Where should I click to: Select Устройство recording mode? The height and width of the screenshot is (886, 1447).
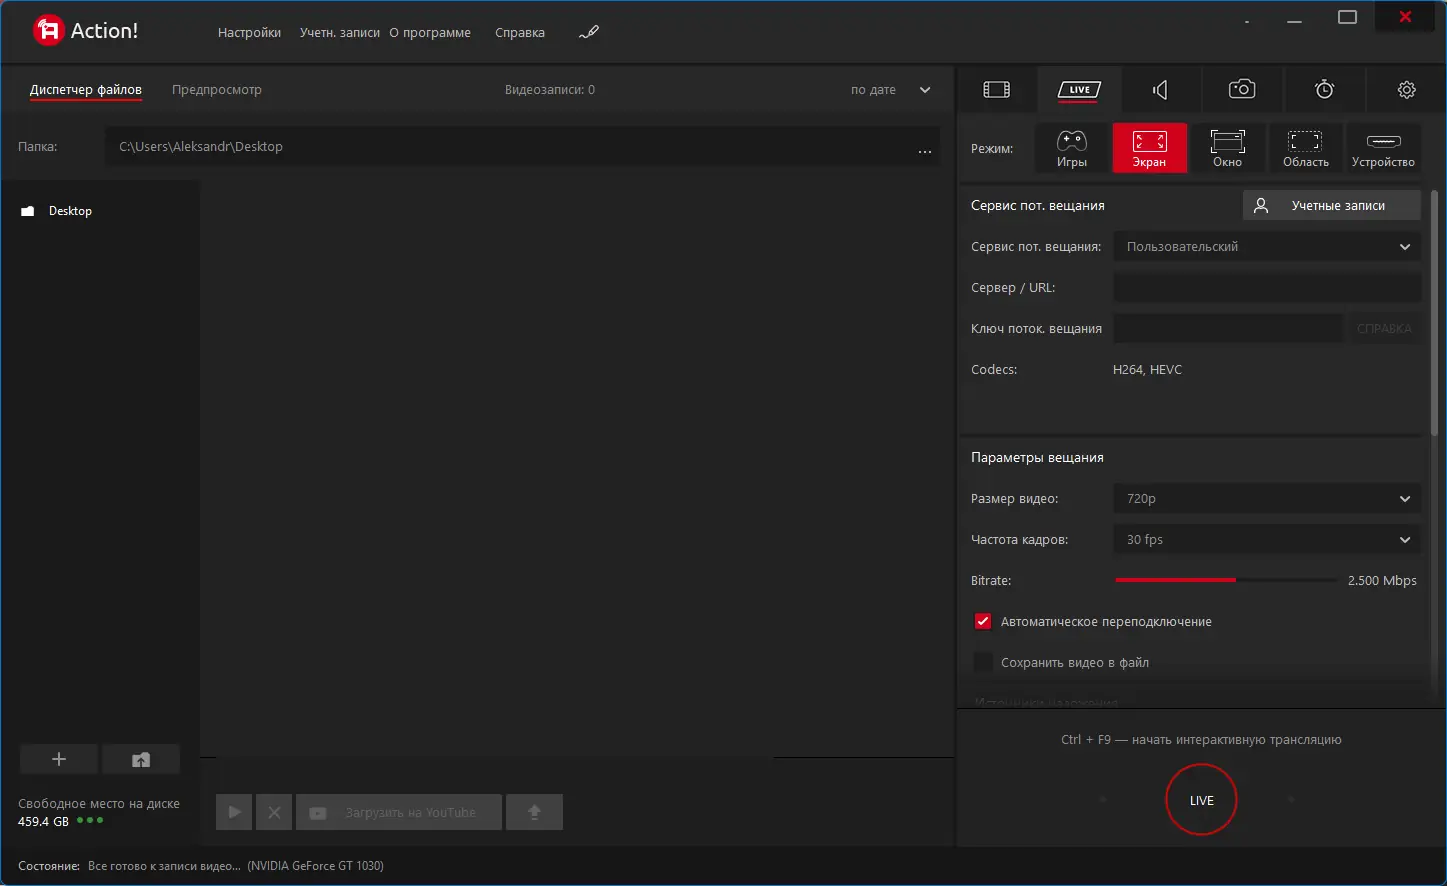[x=1383, y=148]
